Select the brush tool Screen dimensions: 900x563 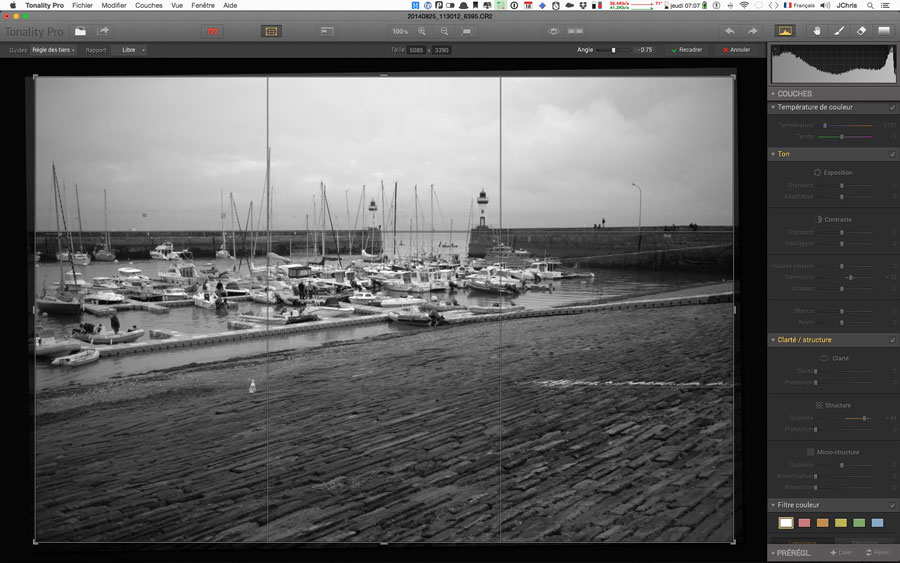pos(839,32)
